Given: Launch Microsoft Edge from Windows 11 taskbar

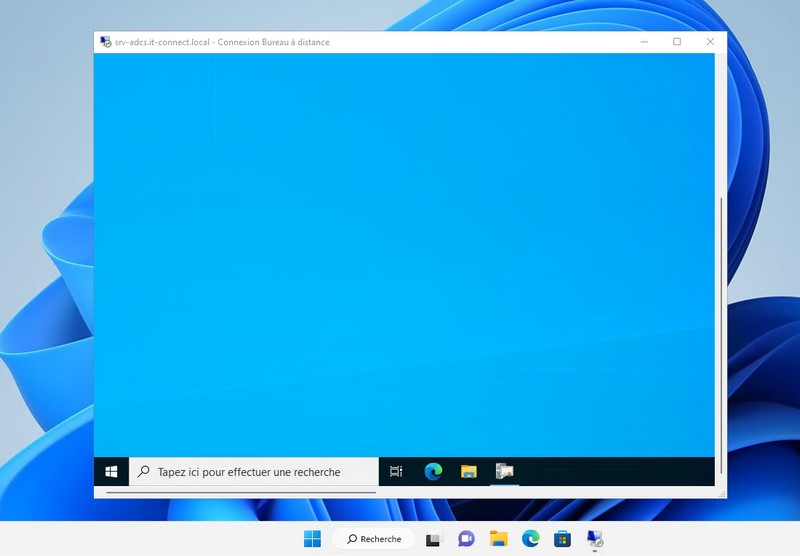Looking at the screenshot, I should pos(531,539).
